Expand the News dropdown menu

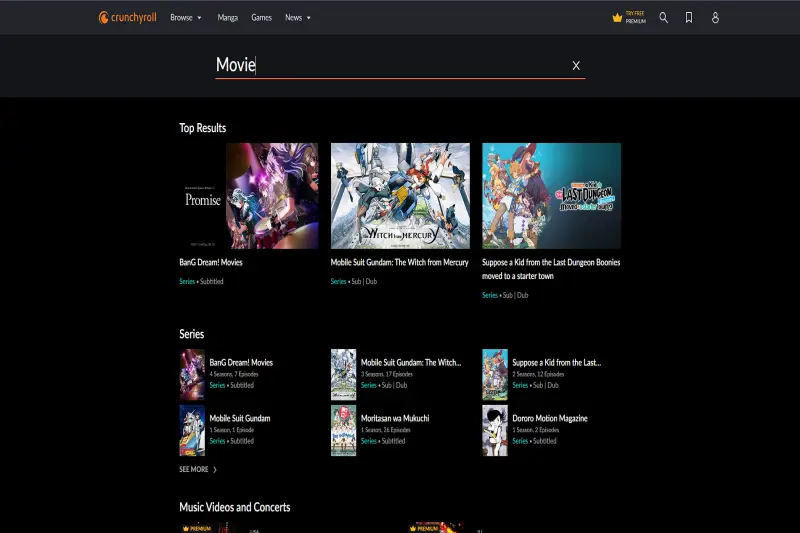point(298,17)
